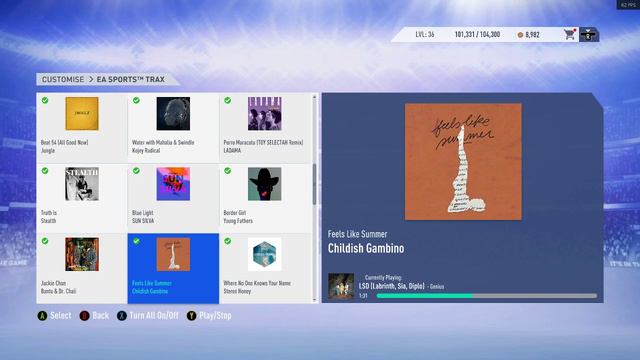
Task: Toggle the checkmark on Blue Light track
Action: click(136, 171)
